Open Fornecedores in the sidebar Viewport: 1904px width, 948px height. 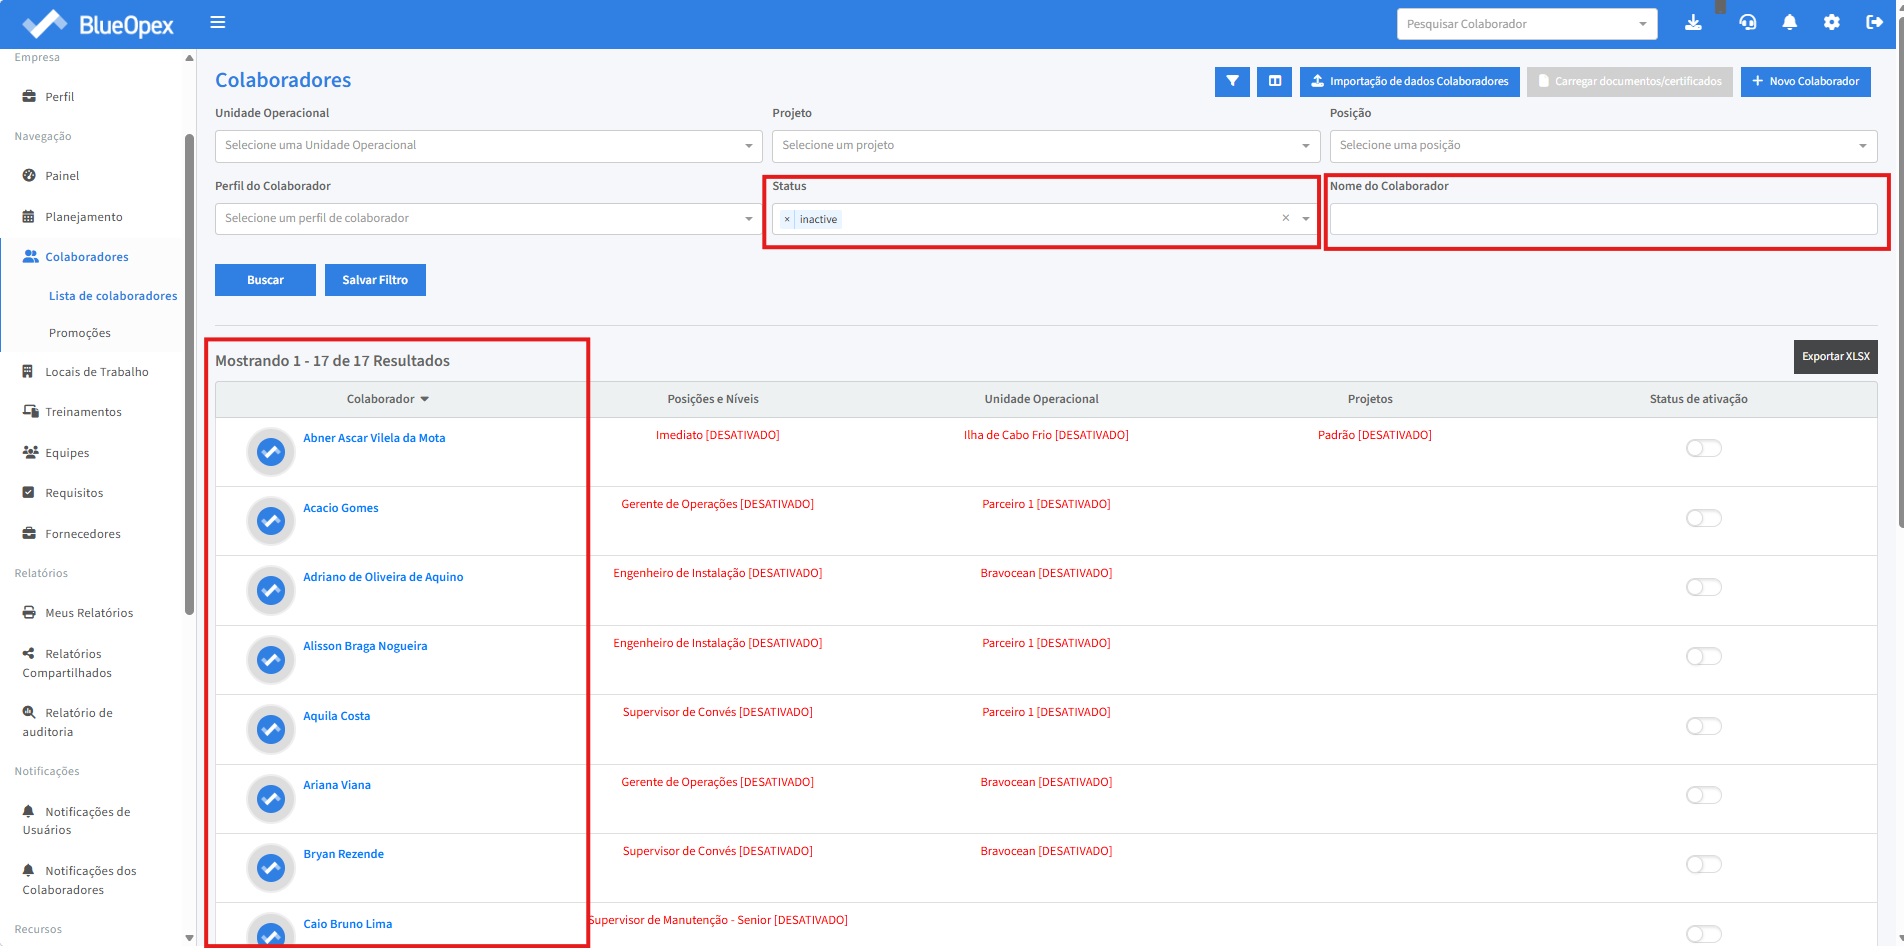pos(83,534)
